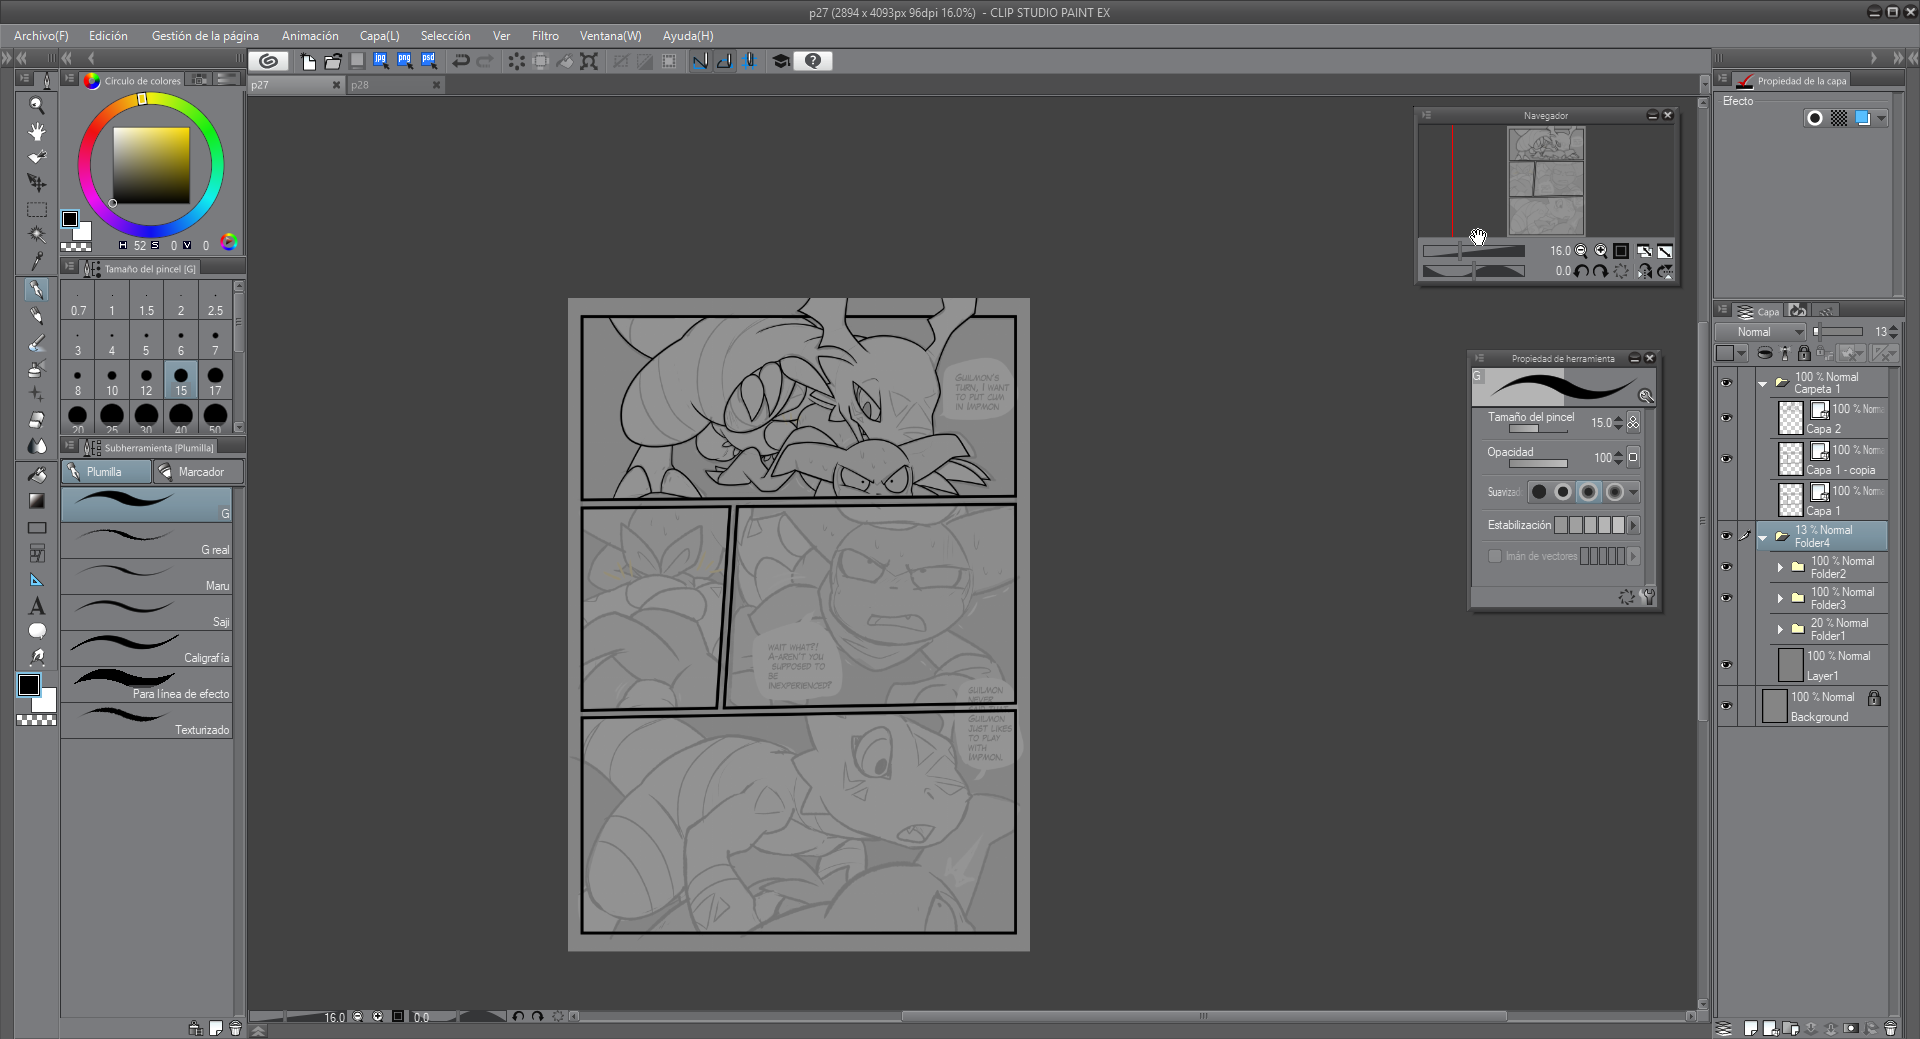Choose the Caligrafía pen preset
Screen dimensions: 1920x1039
click(x=147, y=648)
